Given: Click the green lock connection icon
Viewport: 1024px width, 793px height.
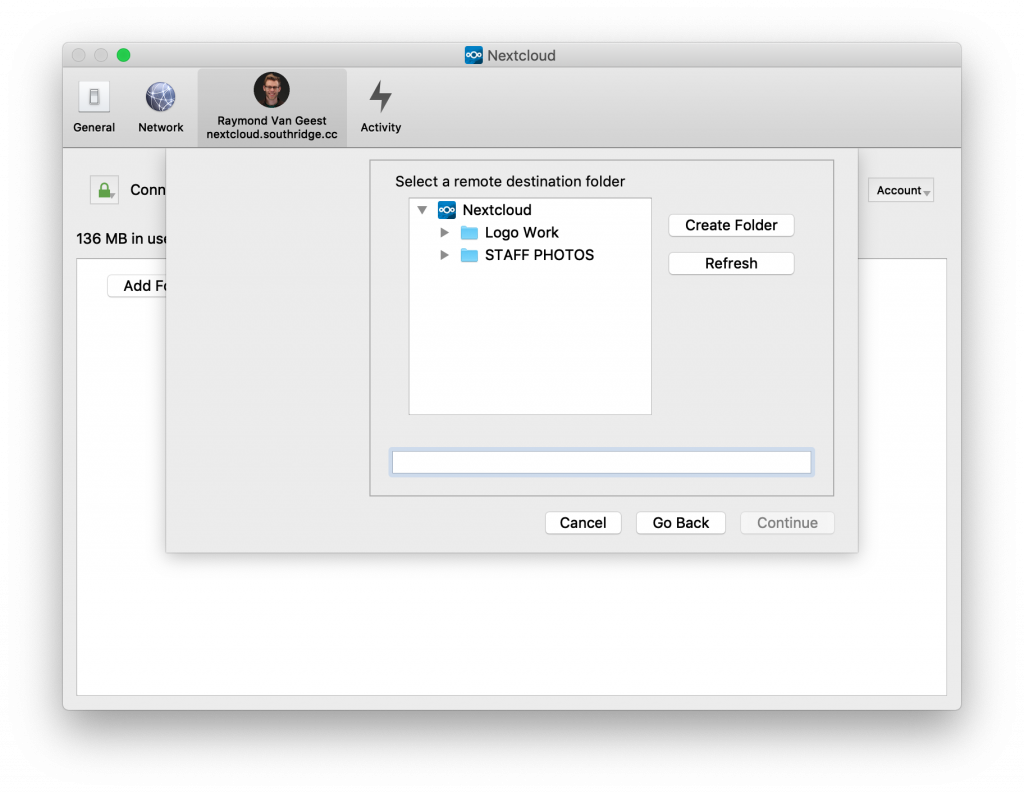Looking at the screenshot, I should [103, 190].
